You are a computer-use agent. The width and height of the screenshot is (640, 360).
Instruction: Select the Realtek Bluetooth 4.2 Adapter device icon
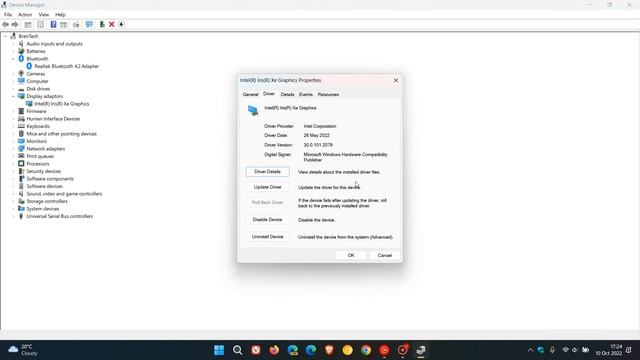(29, 66)
